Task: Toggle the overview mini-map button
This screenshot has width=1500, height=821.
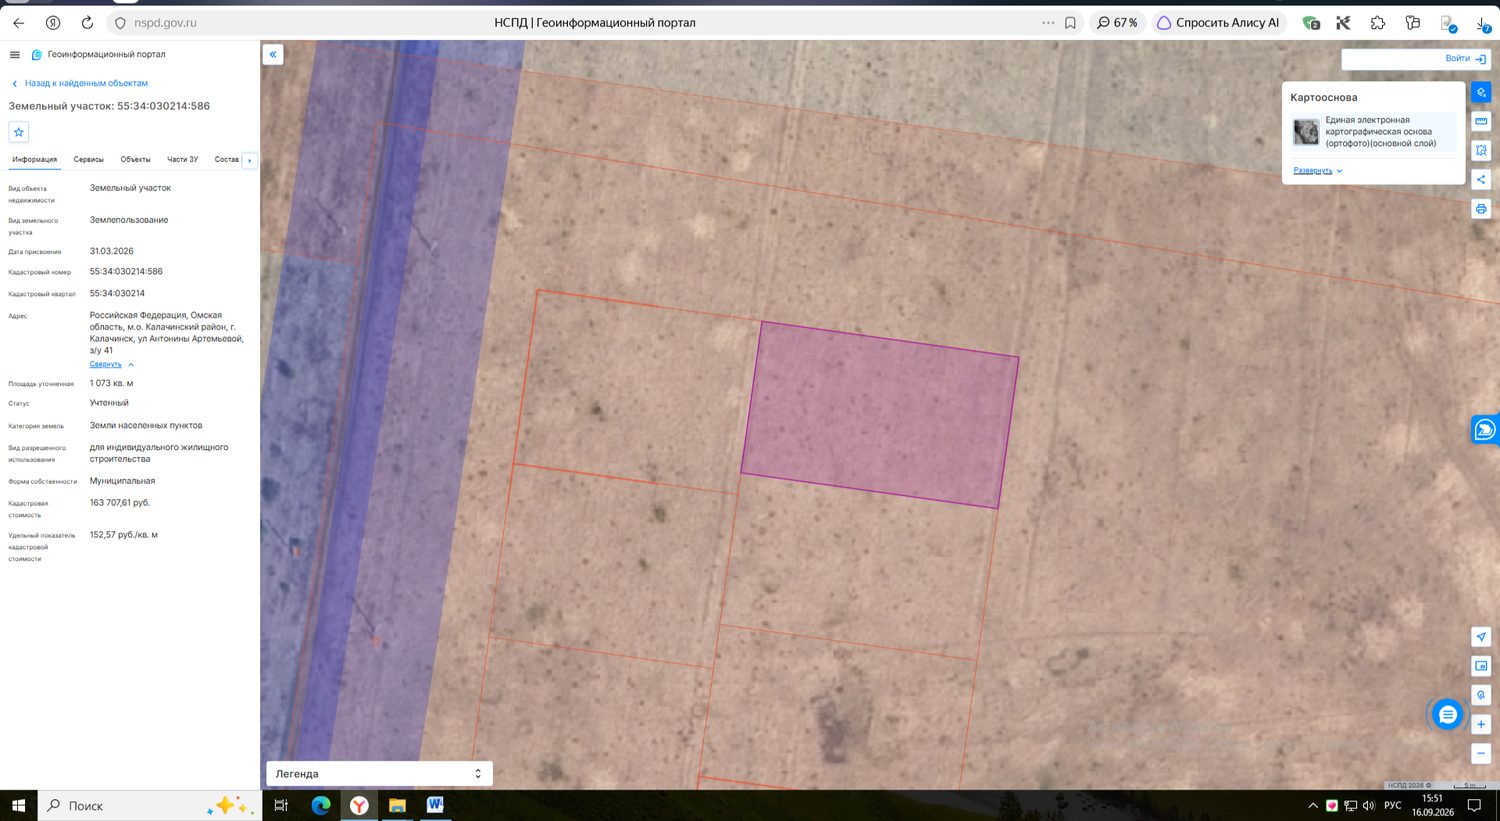Action: tap(1481, 666)
